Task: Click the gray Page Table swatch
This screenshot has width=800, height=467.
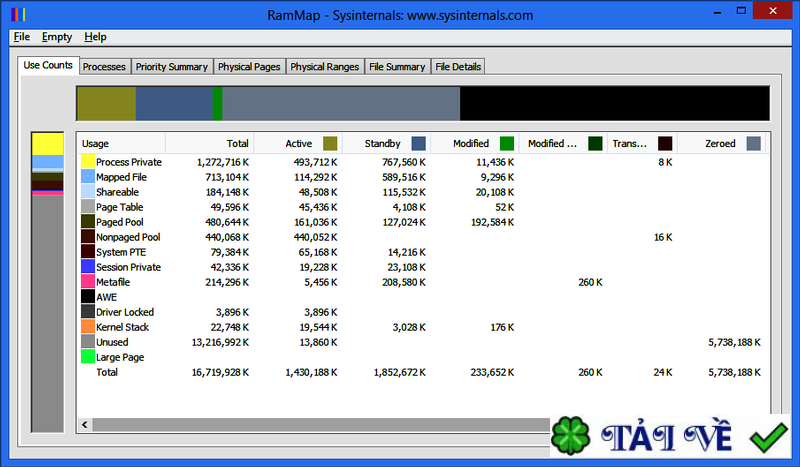Action: [x=88, y=207]
